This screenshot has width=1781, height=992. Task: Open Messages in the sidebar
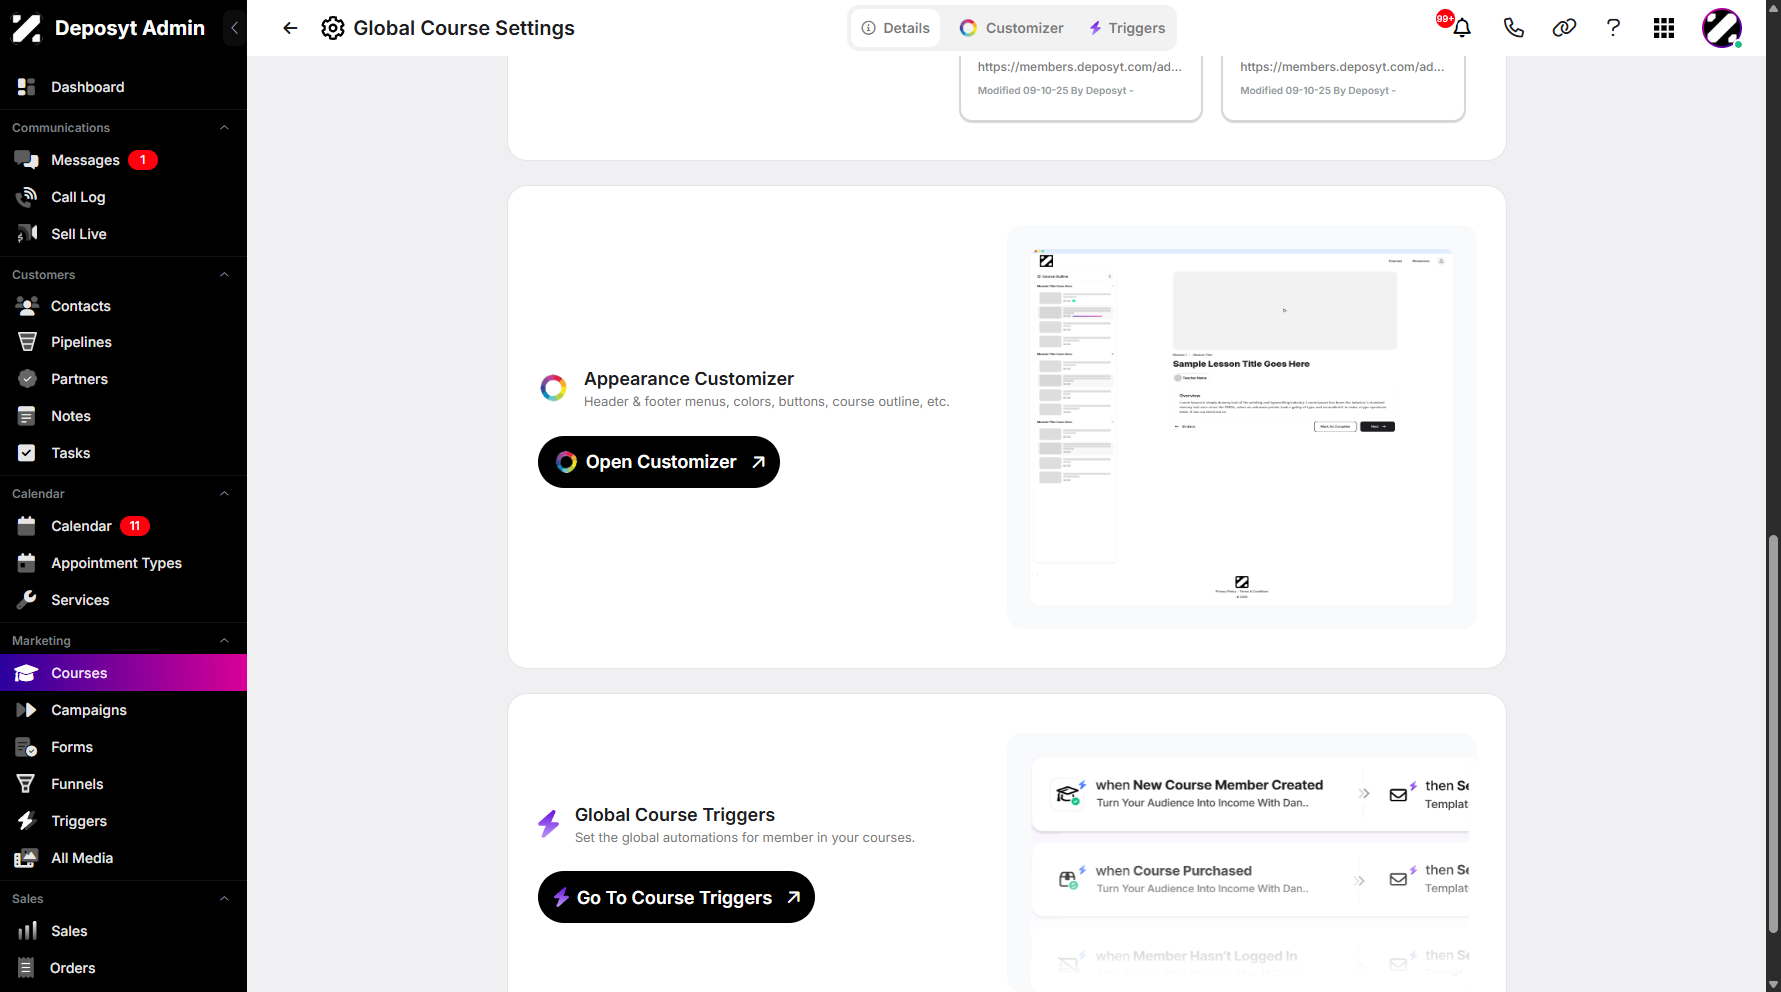coord(123,160)
